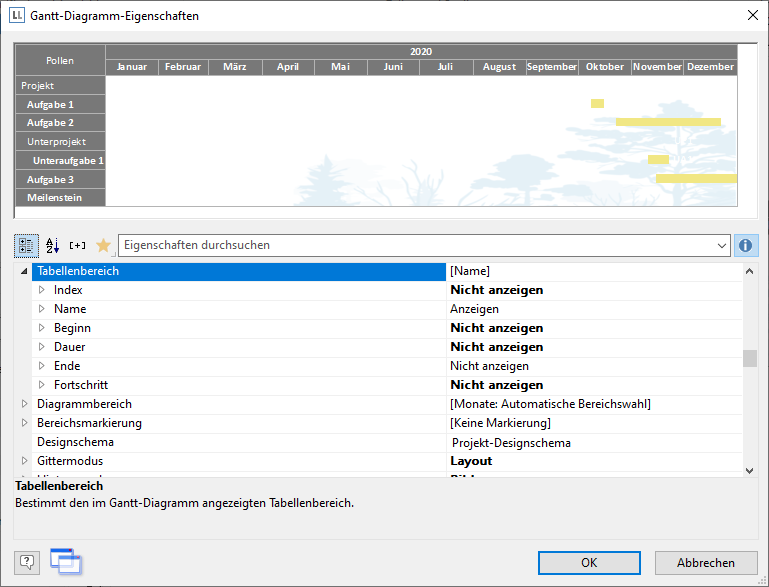Click the LL application icon in title bar
The height and width of the screenshot is (587, 769).
coord(17,16)
